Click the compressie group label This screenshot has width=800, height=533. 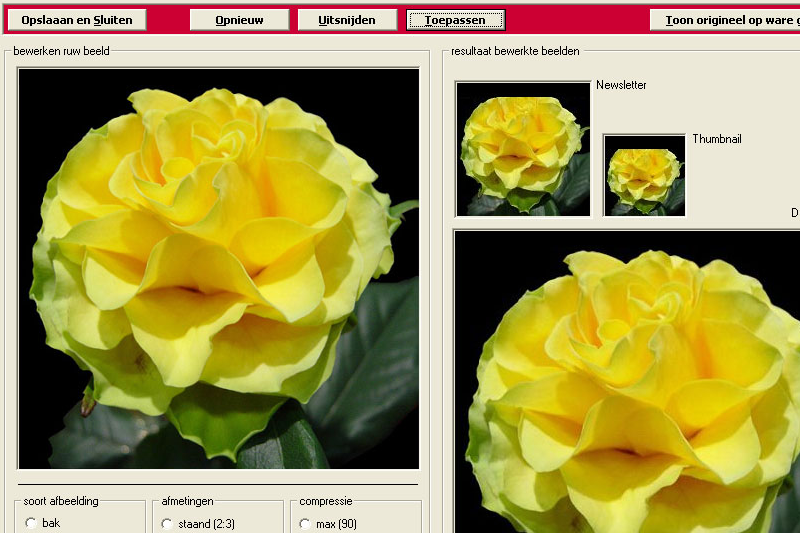click(x=326, y=501)
